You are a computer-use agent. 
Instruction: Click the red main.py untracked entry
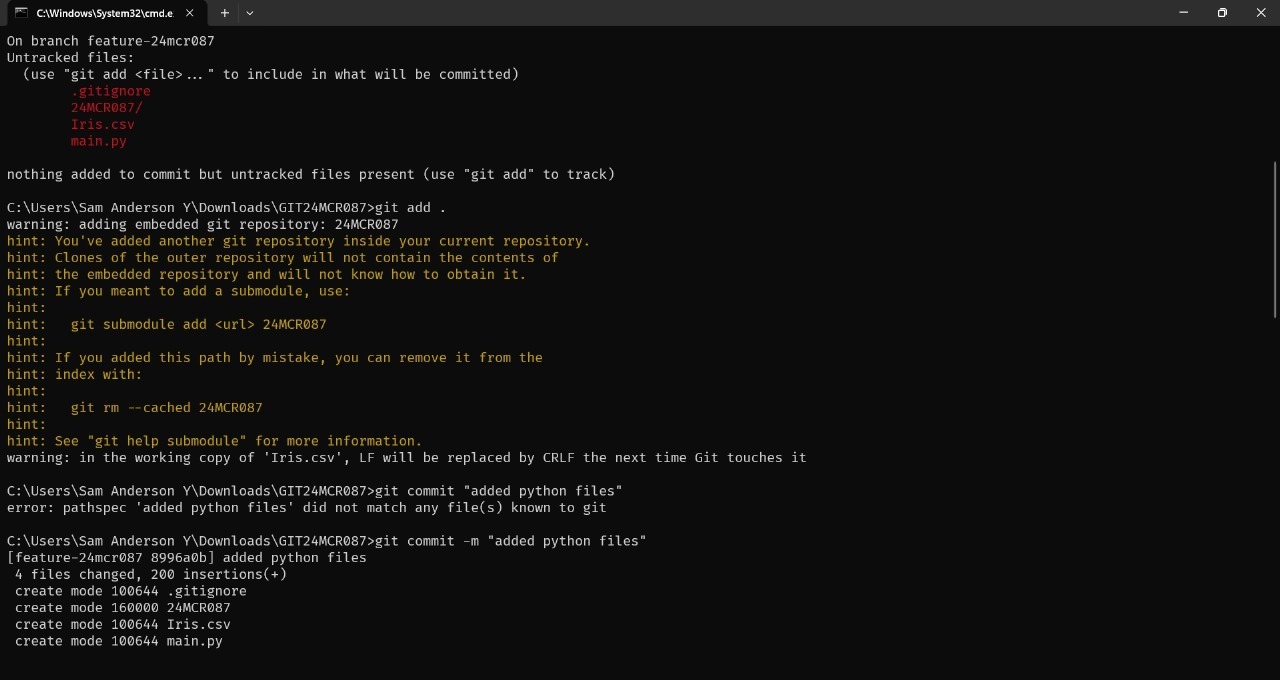(98, 141)
